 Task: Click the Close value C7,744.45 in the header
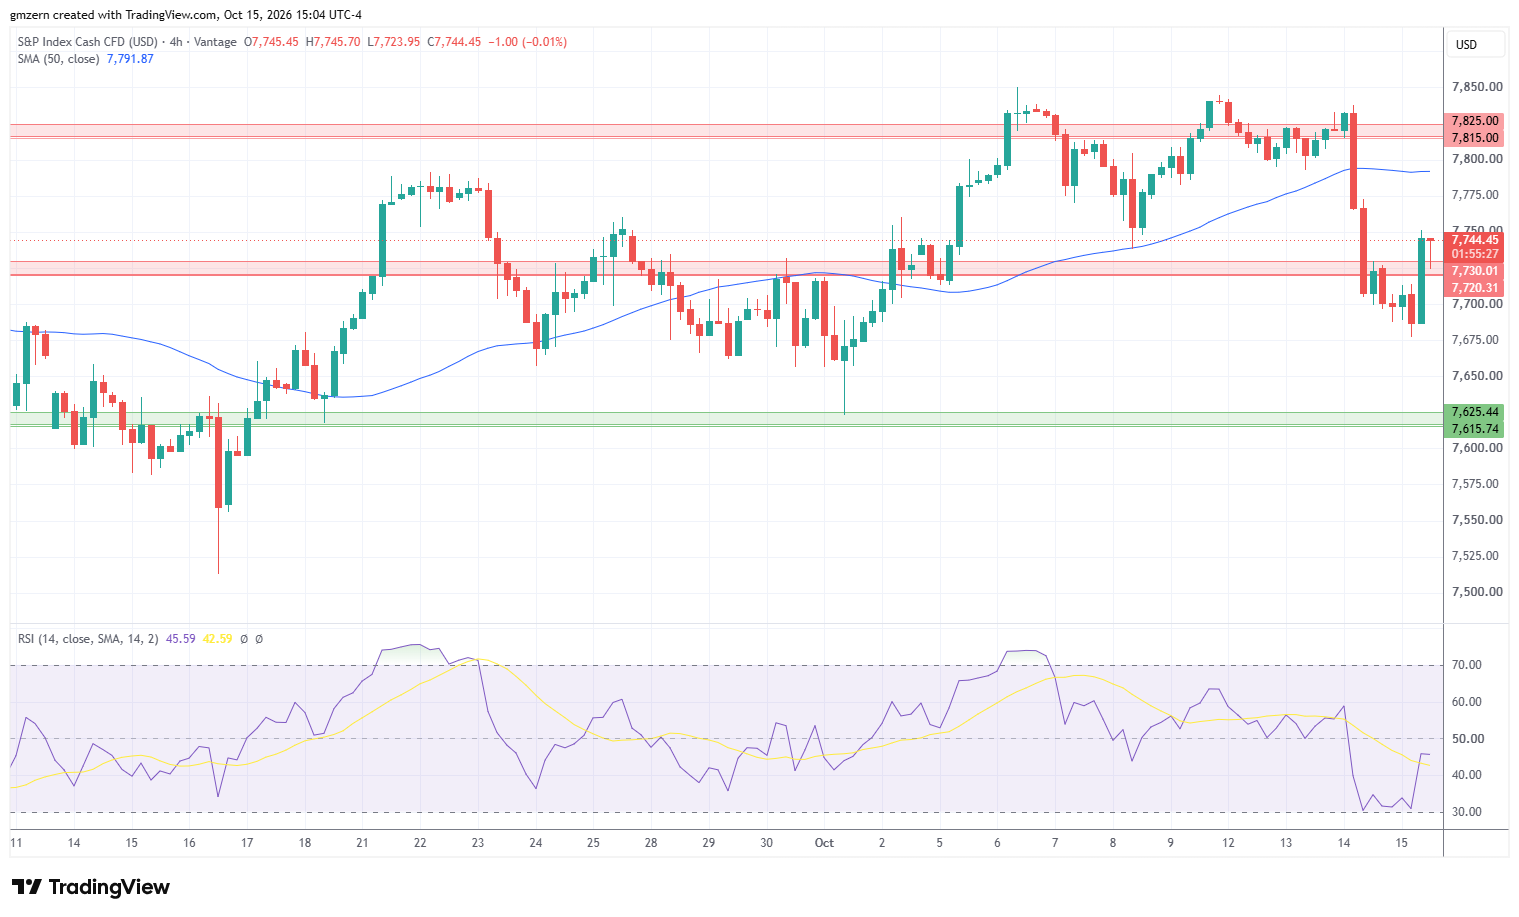click(454, 42)
